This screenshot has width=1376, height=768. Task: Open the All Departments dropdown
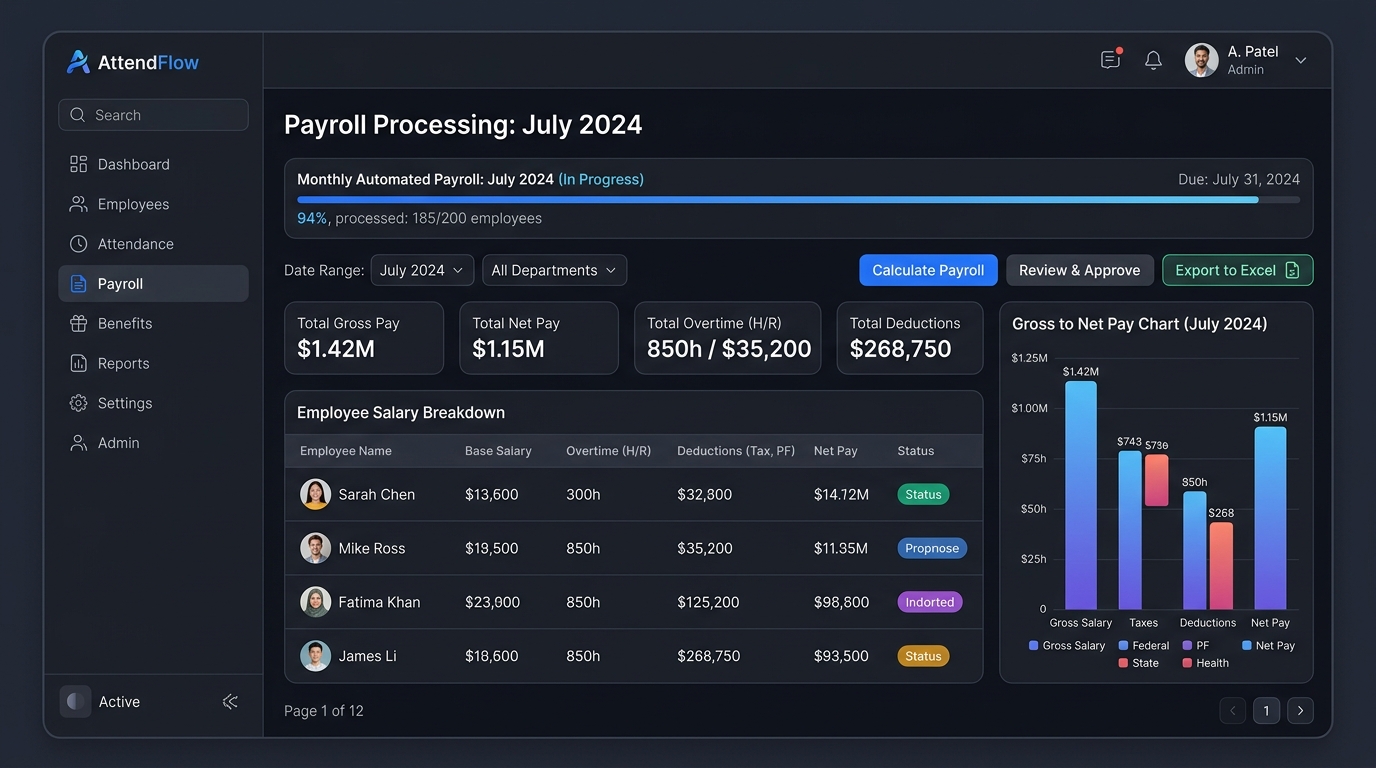[x=555, y=270]
